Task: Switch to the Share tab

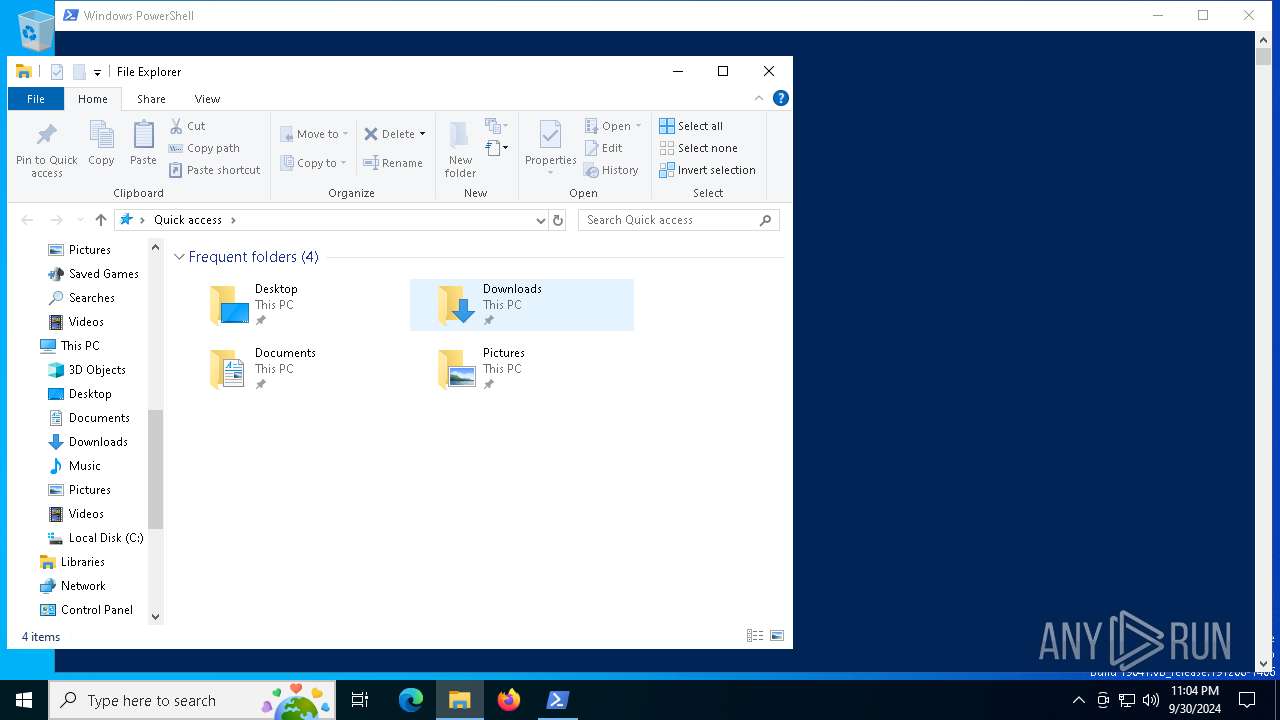Action: point(151,99)
